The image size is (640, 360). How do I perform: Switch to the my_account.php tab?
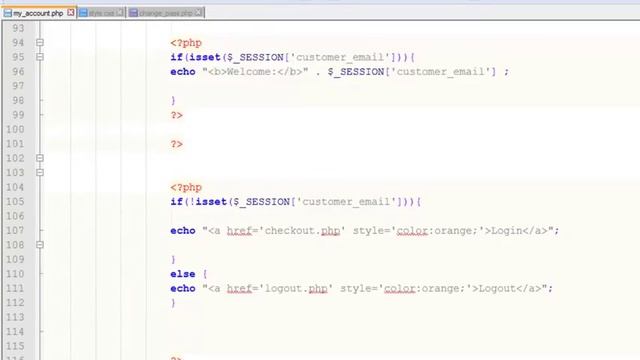(x=38, y=13)
